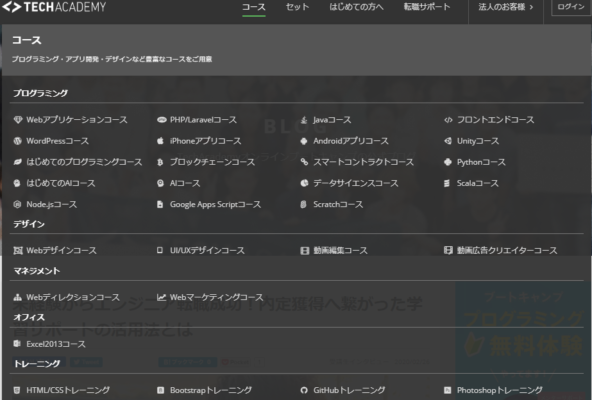592x400 pixels.
Task: Click the chart icon beside Webマーケティングコース
Action: 162,297
